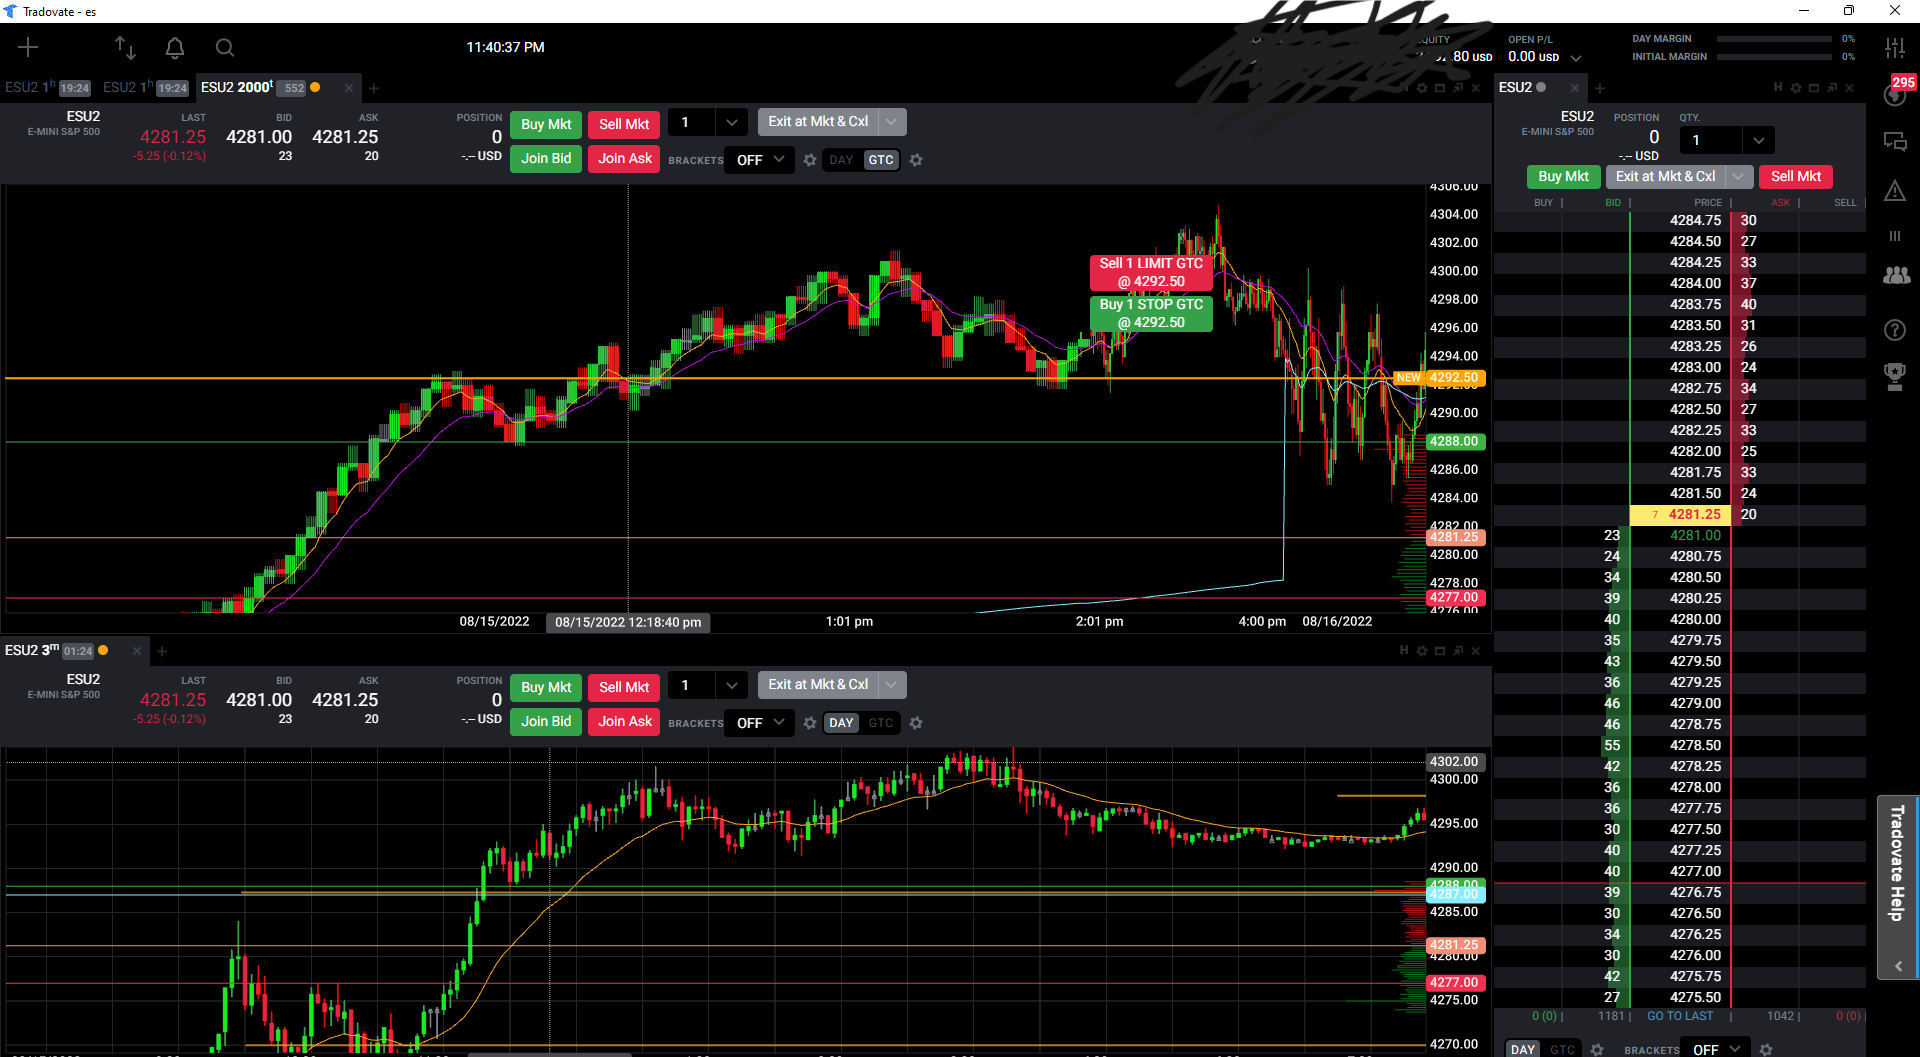Viewport: 1920px width, 1057px height.
Task: Expand lower chart Exit at Mkt & Cxl arrow
Action: click(891, 685)
